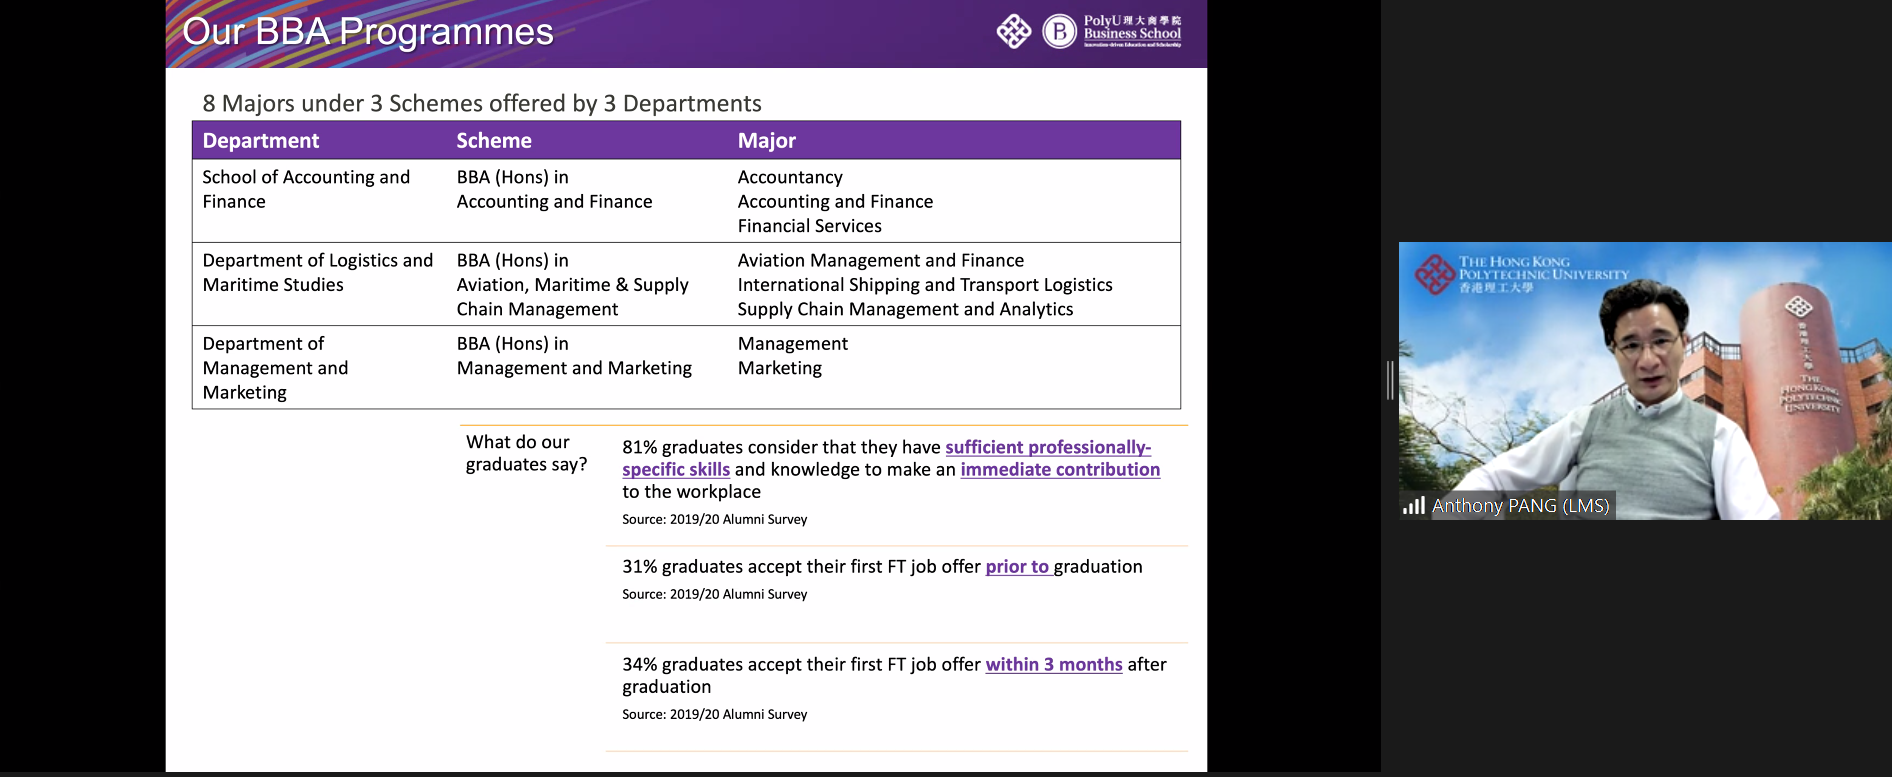Click the red PolyU logo in video background
The height and width of the screenshot is (777, 1892).
(1434, 274)
